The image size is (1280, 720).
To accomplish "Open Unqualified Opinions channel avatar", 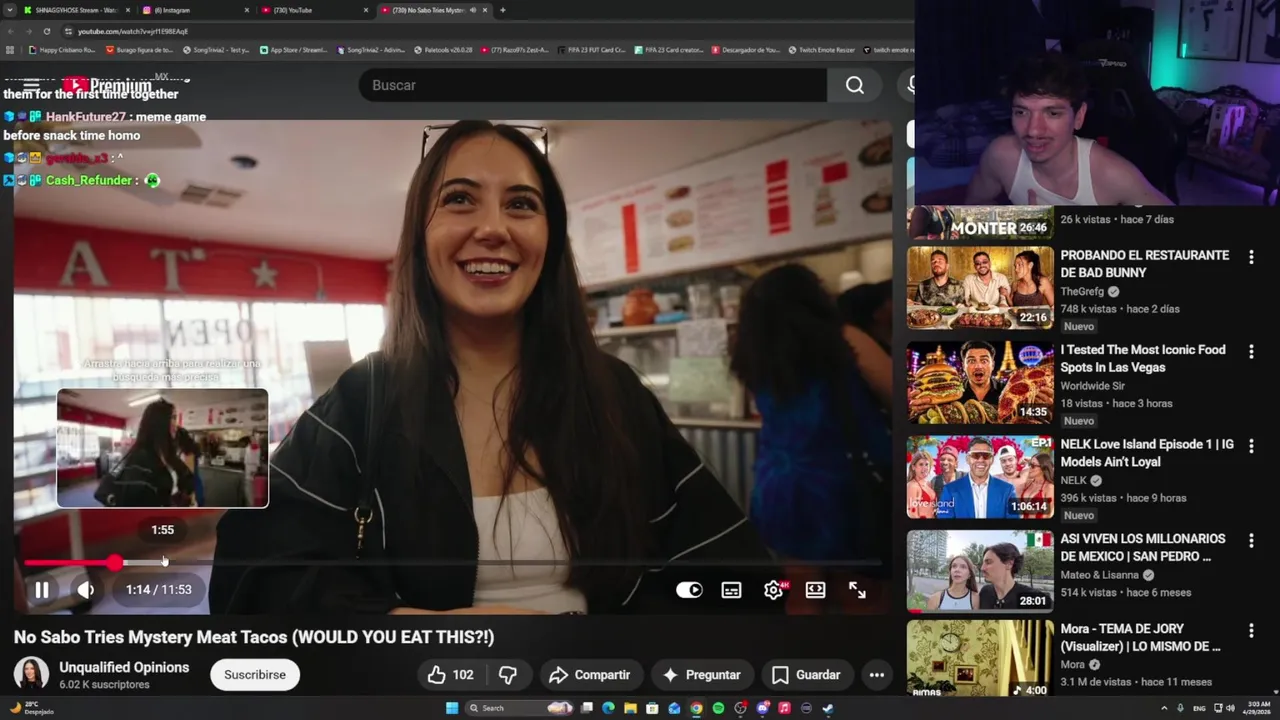I will pos(31,675).
